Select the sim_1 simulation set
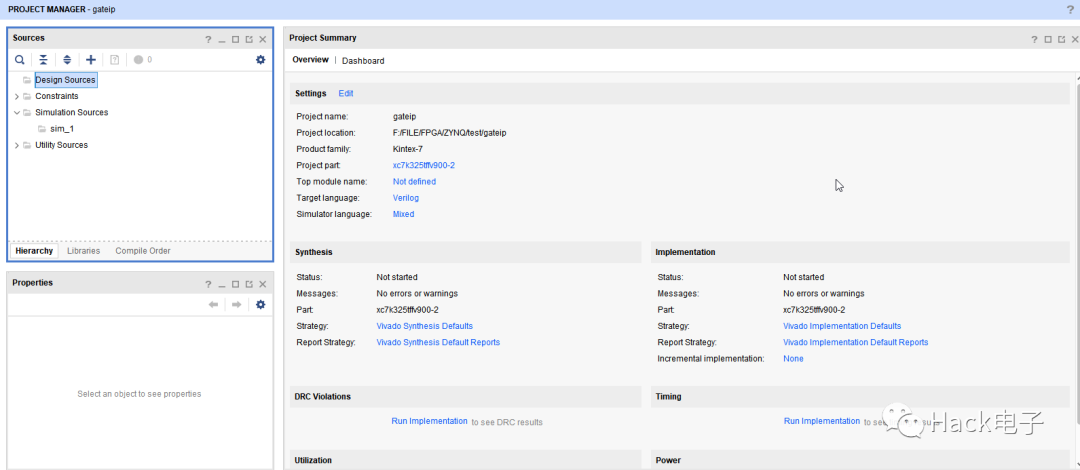Image resolution: width=1080 pixels, height=470 pixels. [62, 129]
